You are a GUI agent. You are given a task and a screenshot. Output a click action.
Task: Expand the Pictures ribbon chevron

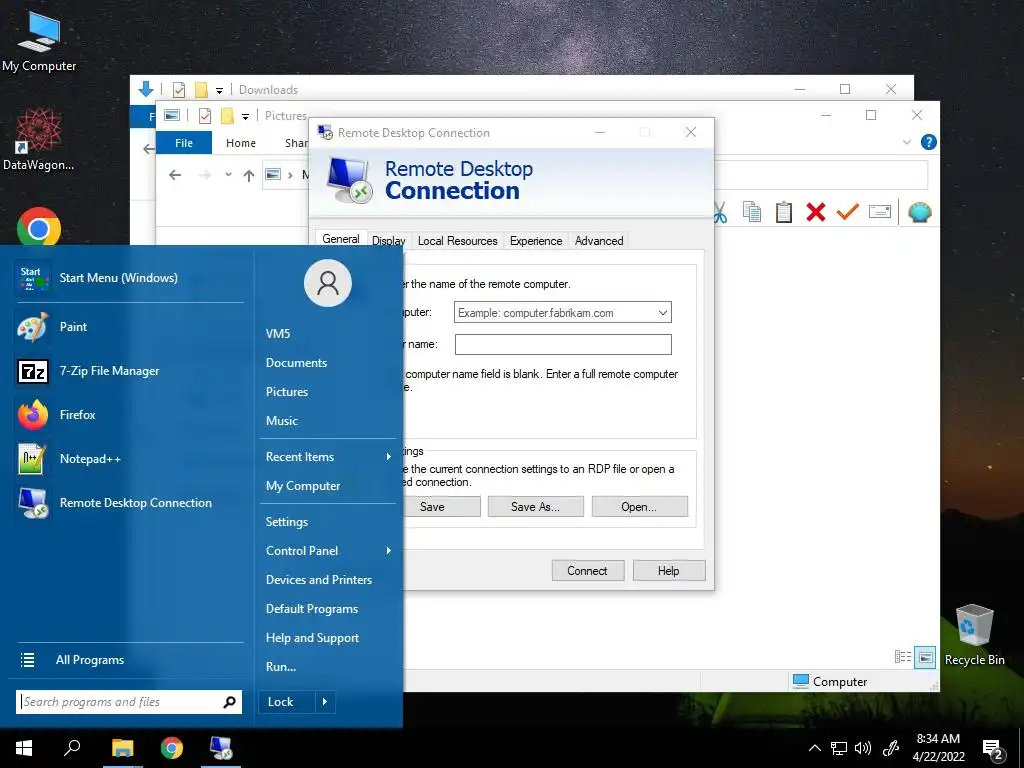(906, 142)
